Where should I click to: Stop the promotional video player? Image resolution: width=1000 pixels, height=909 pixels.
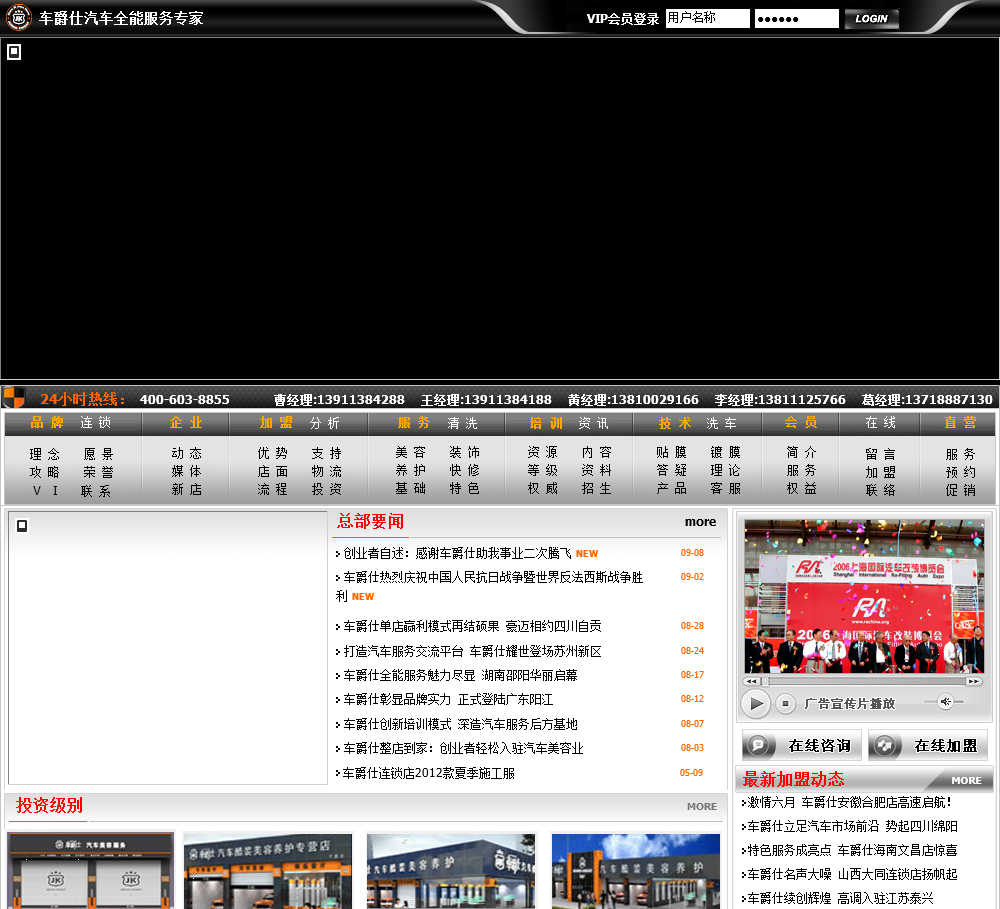(x=786, y=704)
